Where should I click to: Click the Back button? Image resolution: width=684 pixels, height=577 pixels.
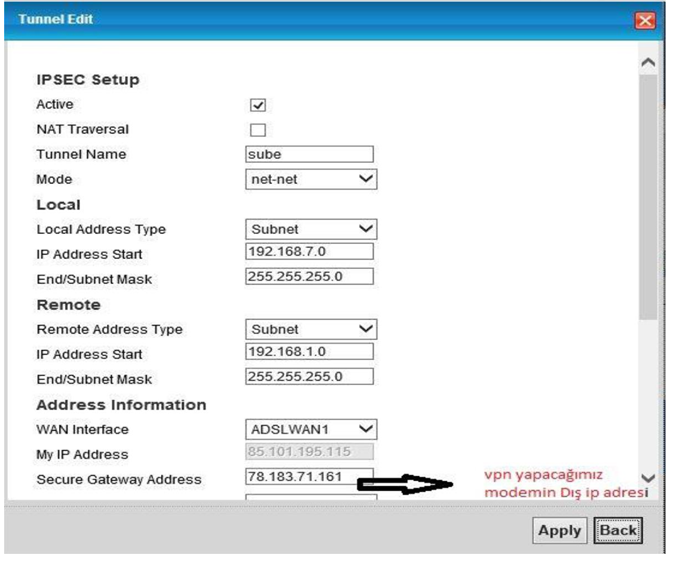point(618,530)
